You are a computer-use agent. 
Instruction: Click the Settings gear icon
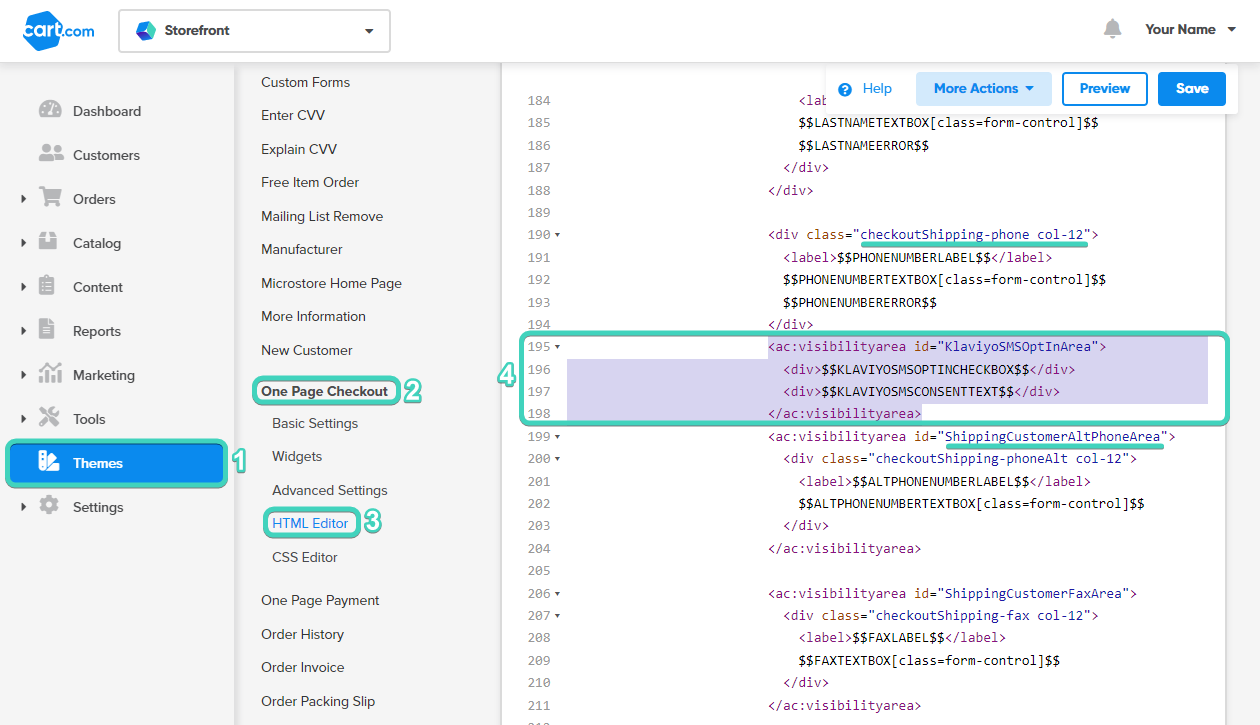[x=49, y=506]
